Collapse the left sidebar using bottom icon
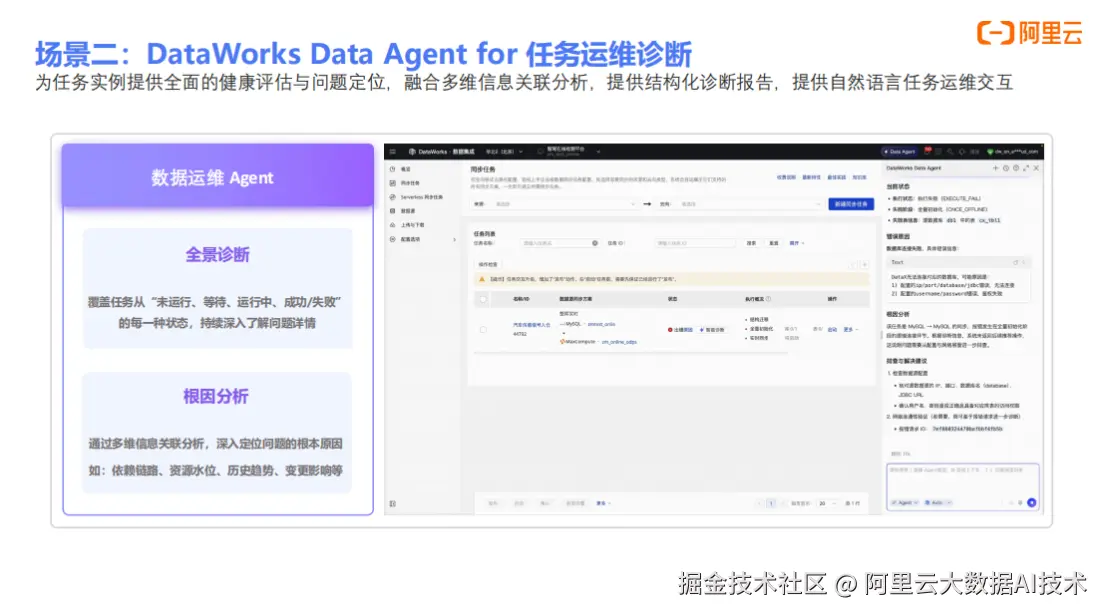The image size is (1106, 616). coord(393,504)
